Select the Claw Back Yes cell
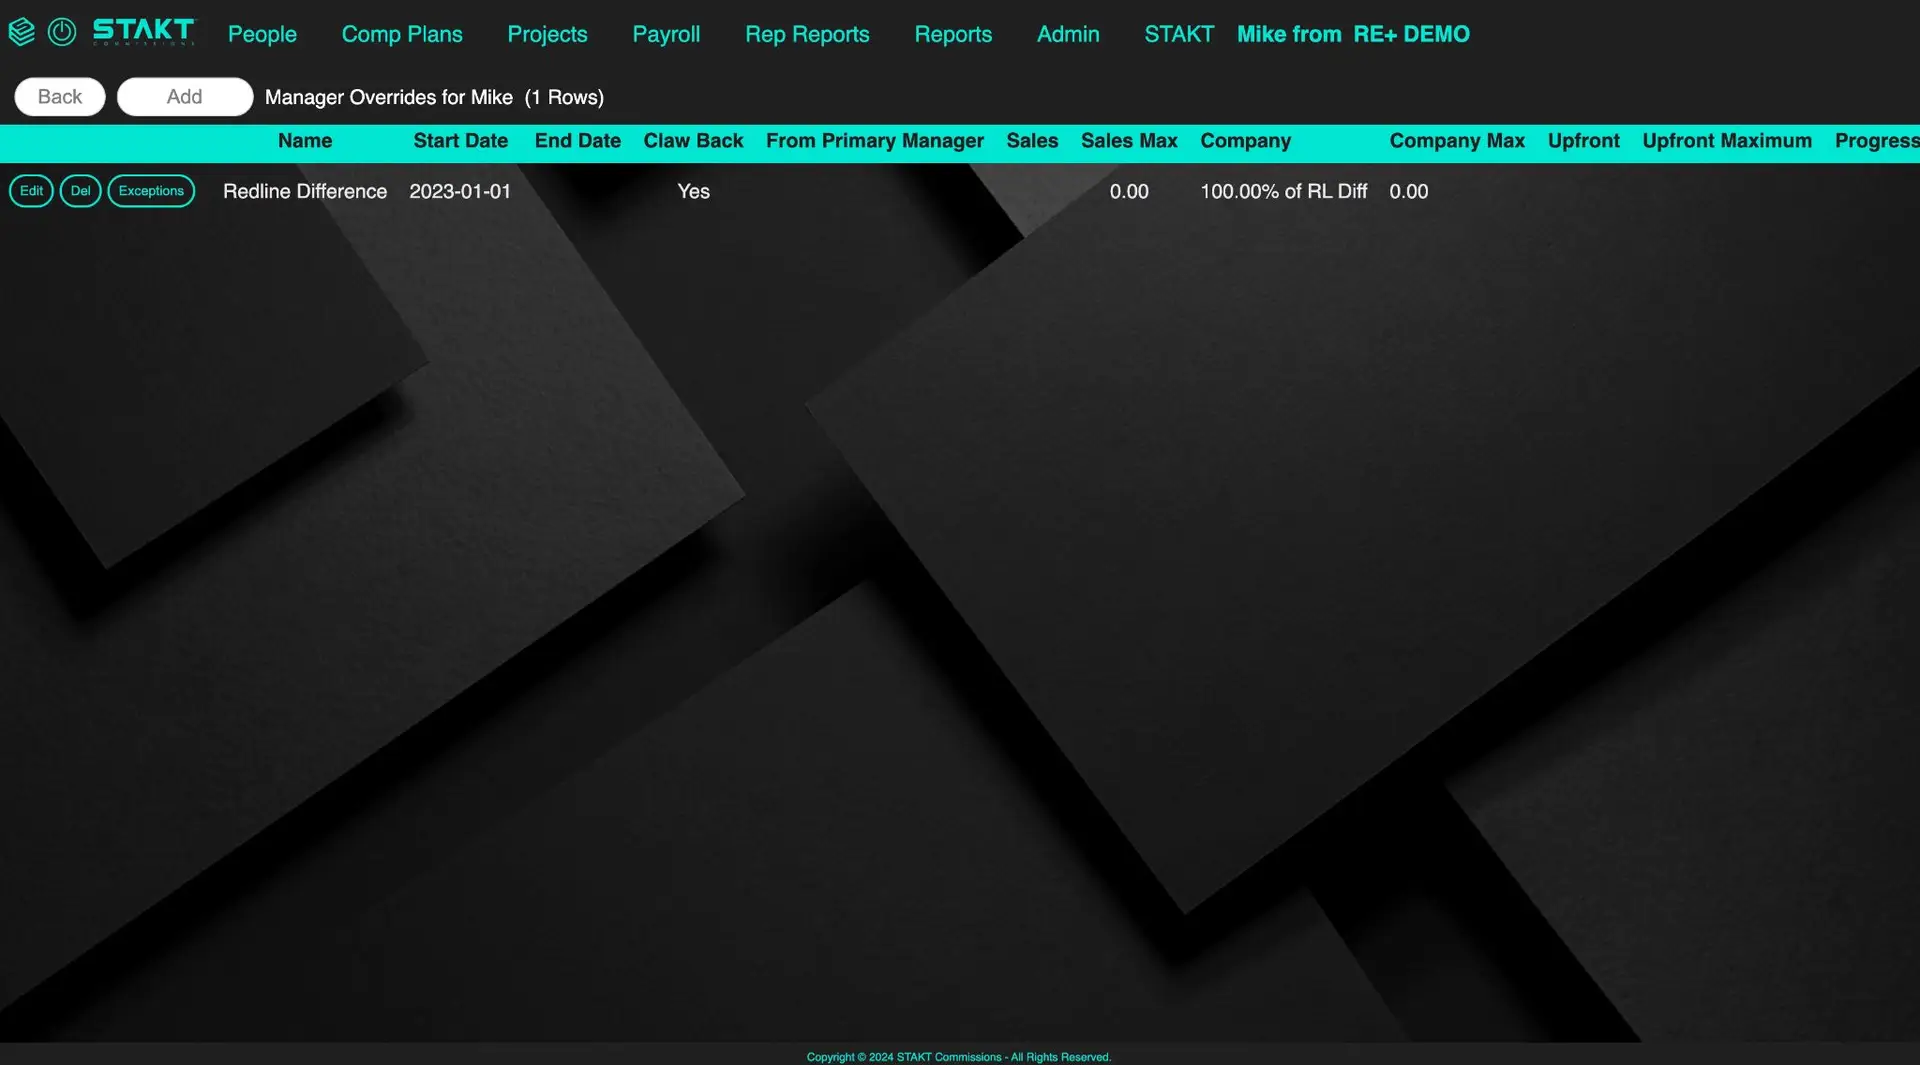The image size is (1920, 1065). point(693,191)
